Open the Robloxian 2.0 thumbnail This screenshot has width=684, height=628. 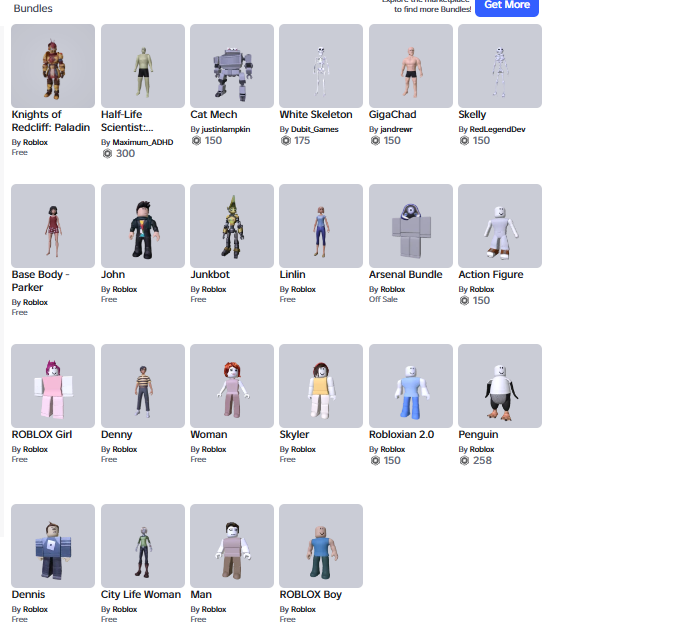411,386
